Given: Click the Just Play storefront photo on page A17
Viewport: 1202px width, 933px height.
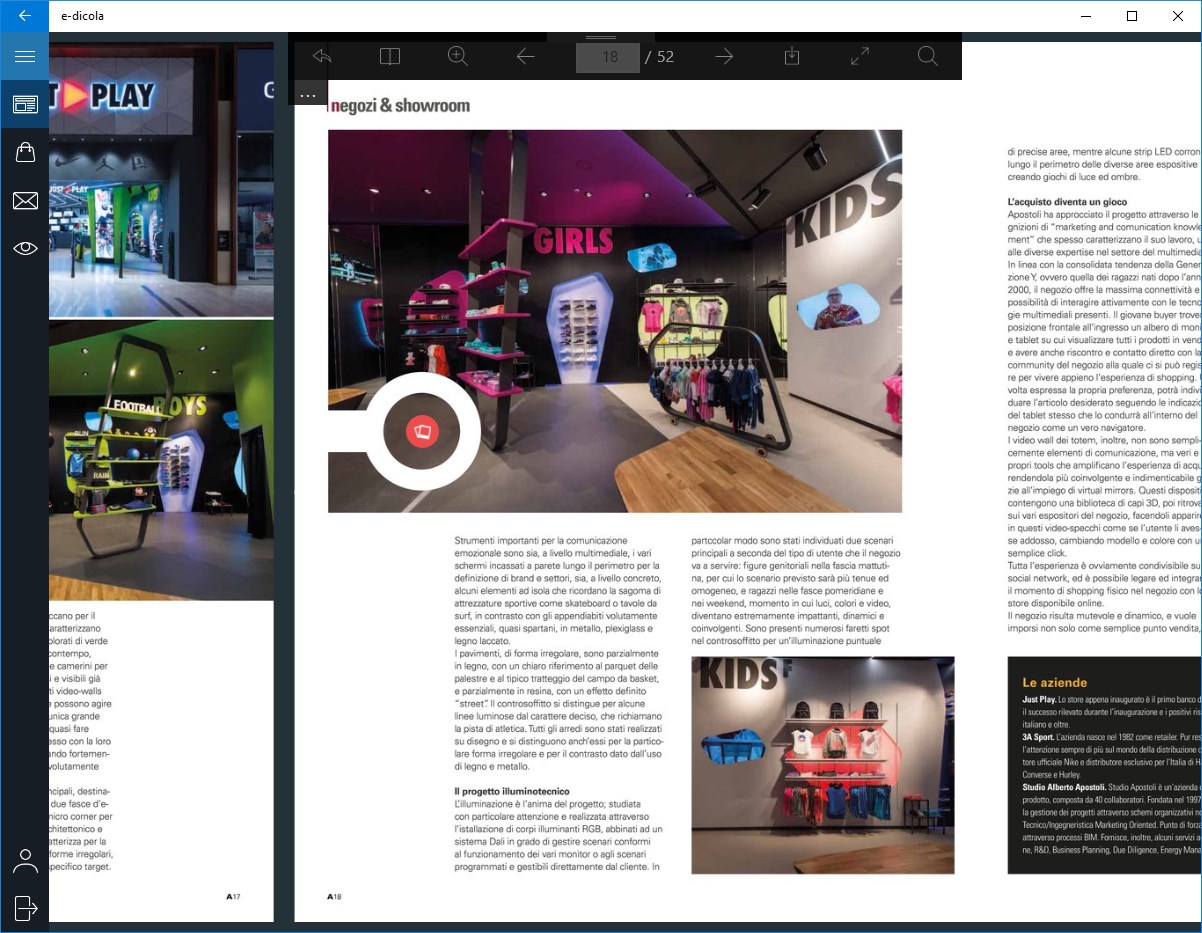Looking at the screenshot, I should point(161,179).
